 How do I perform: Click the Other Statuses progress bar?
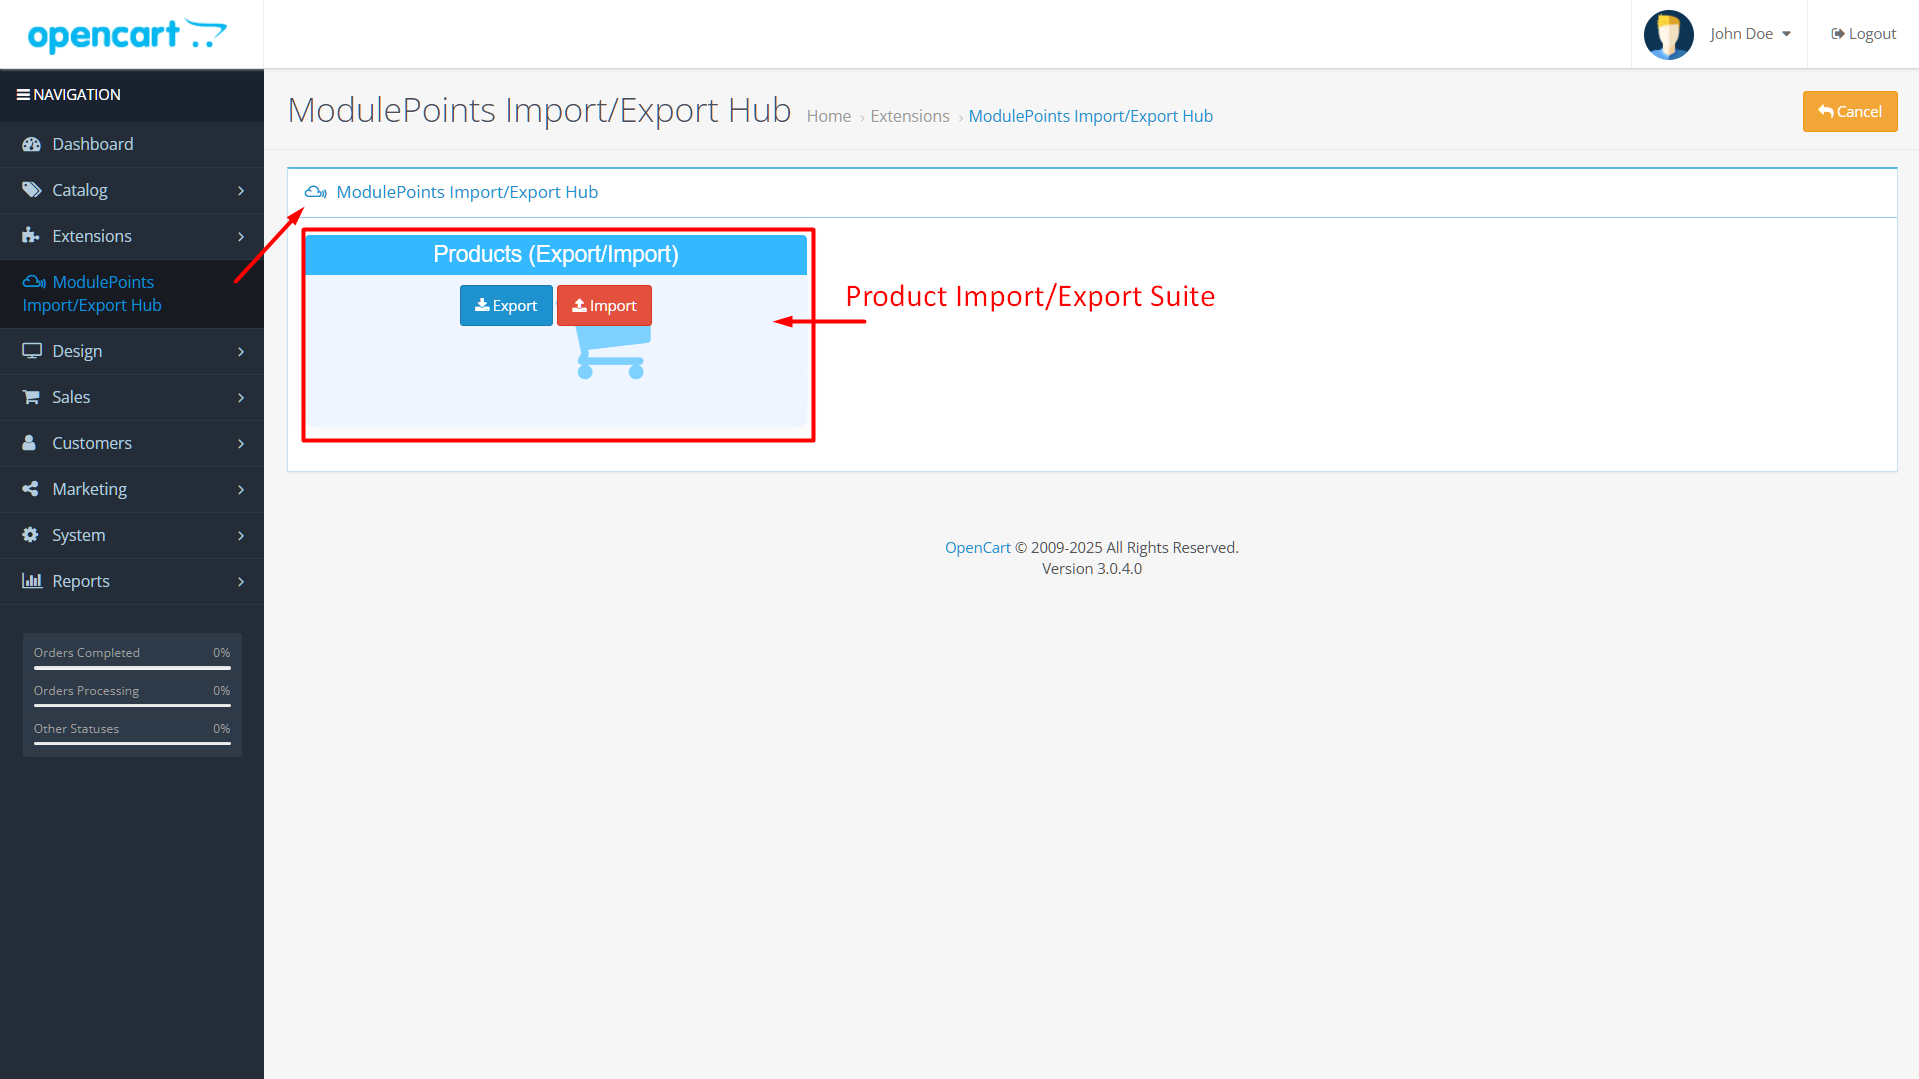(132, 744)
